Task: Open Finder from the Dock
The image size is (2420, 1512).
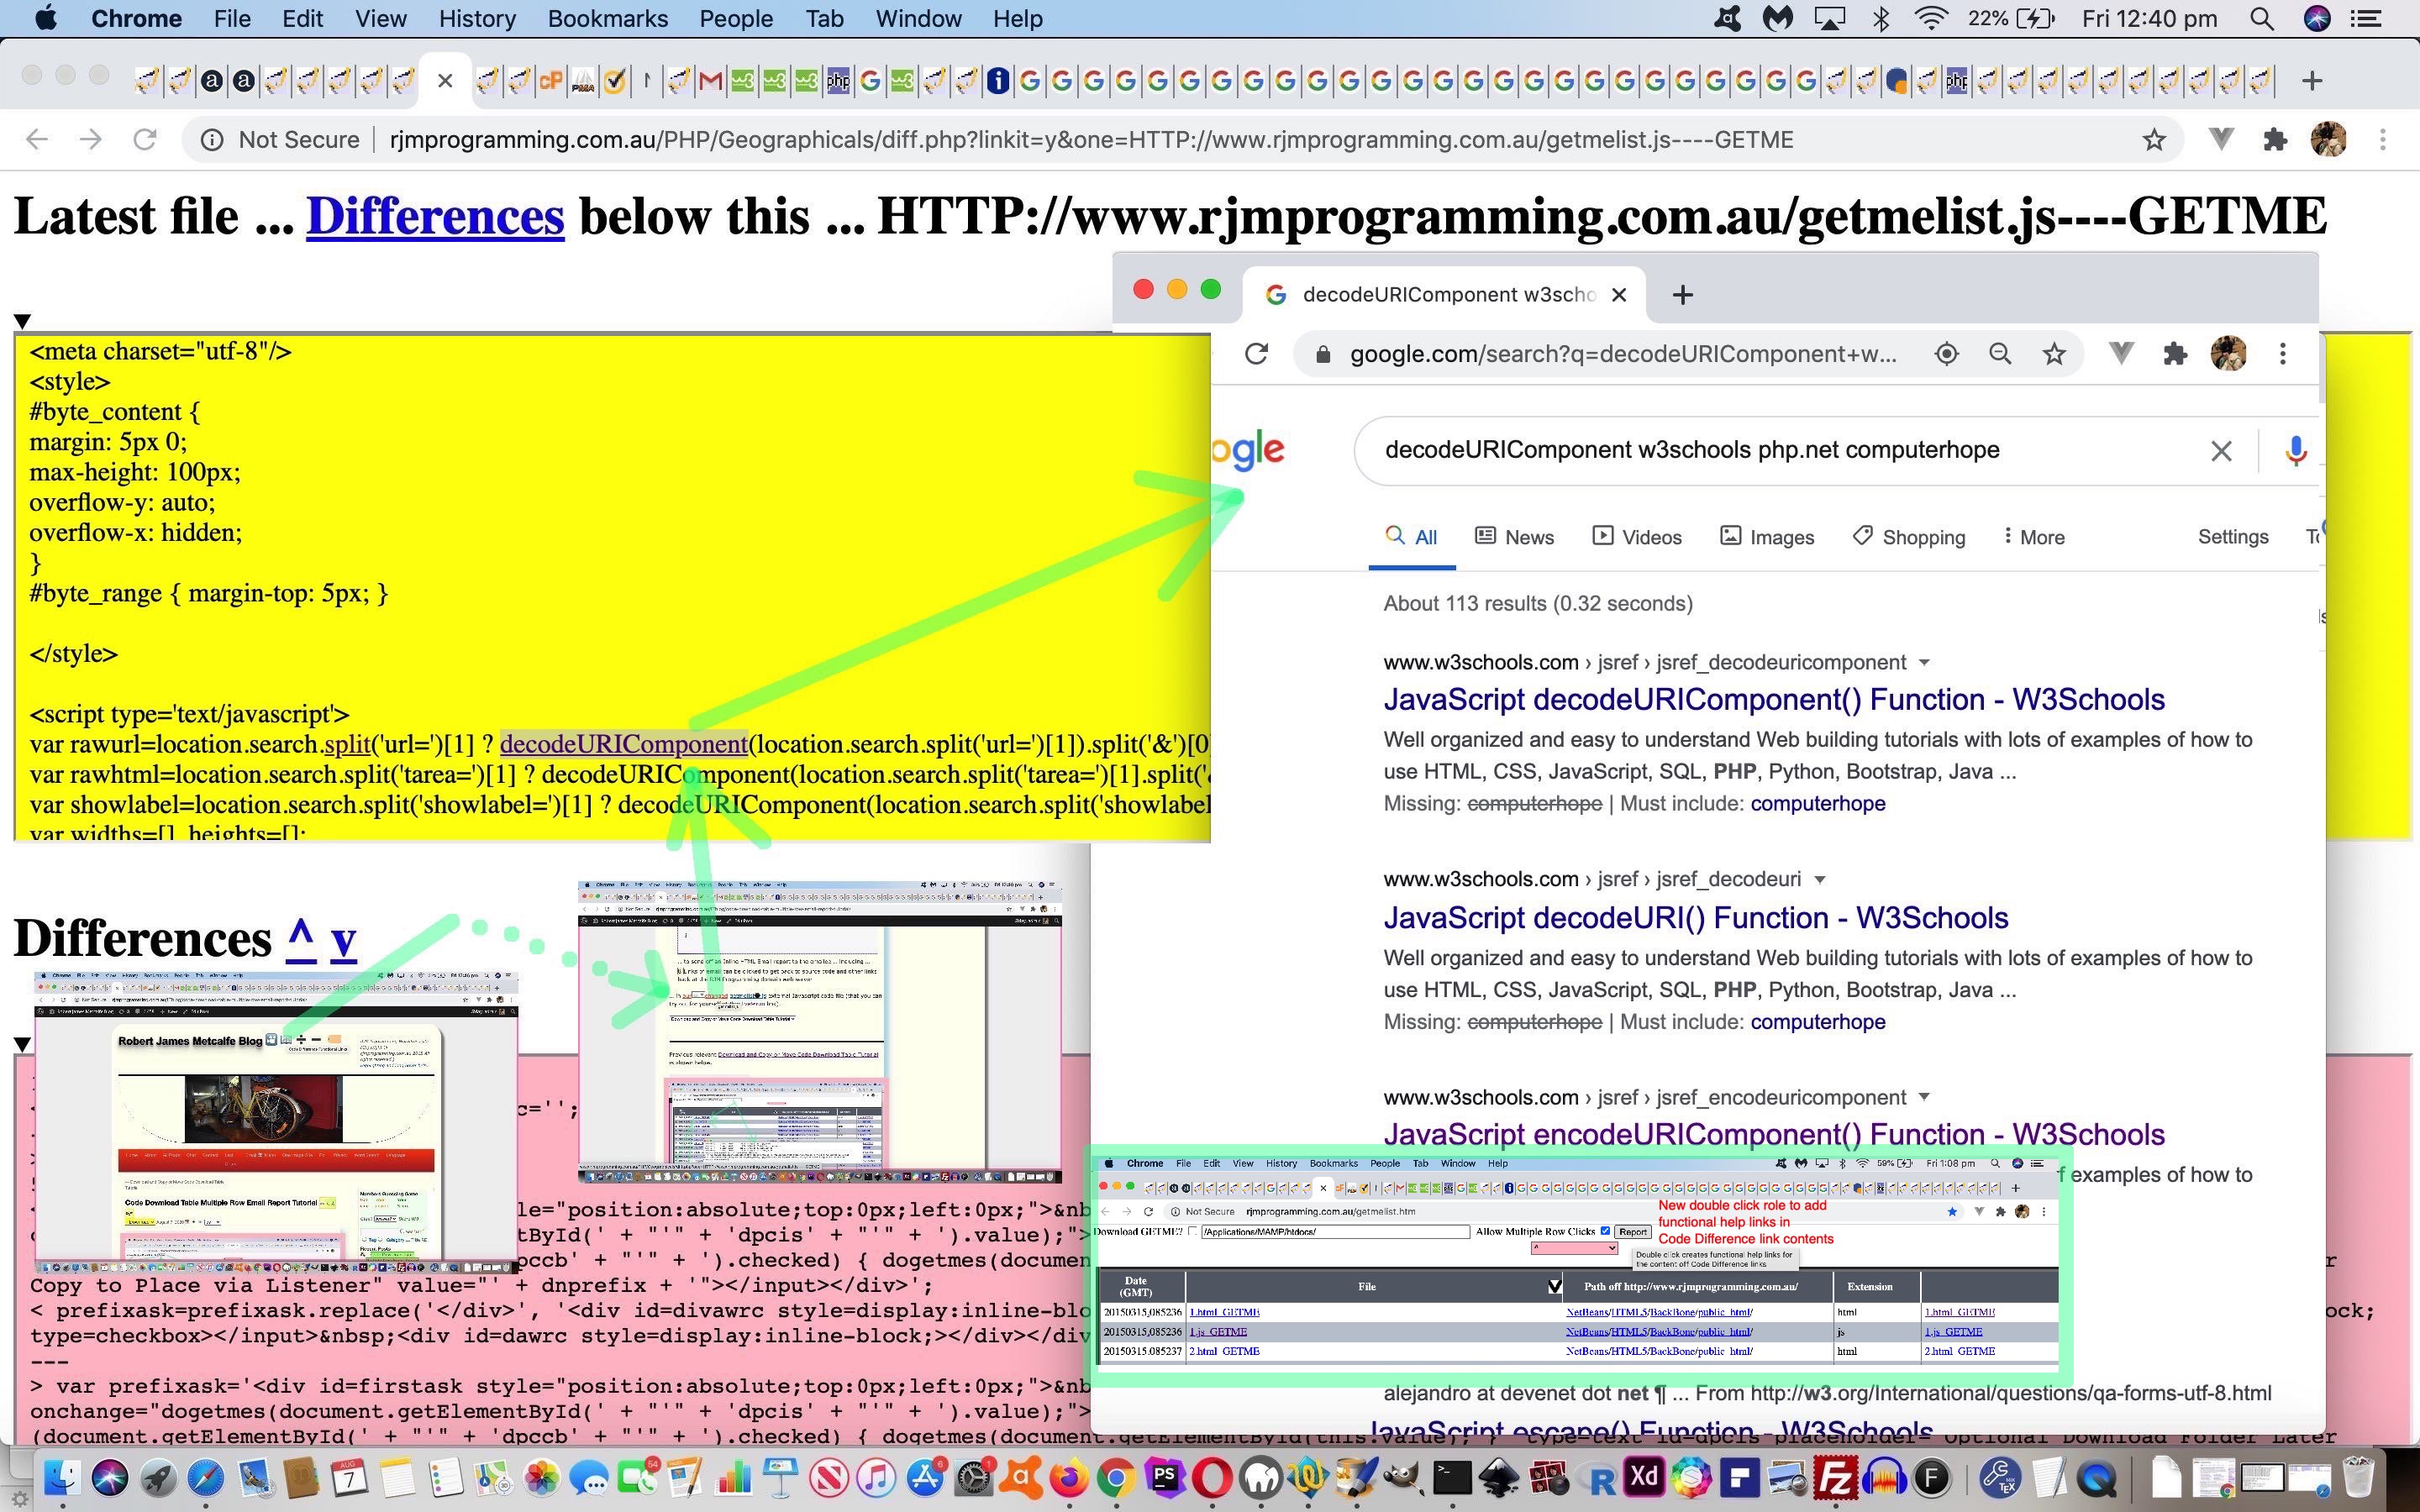Action: (x=62, y=1477)
